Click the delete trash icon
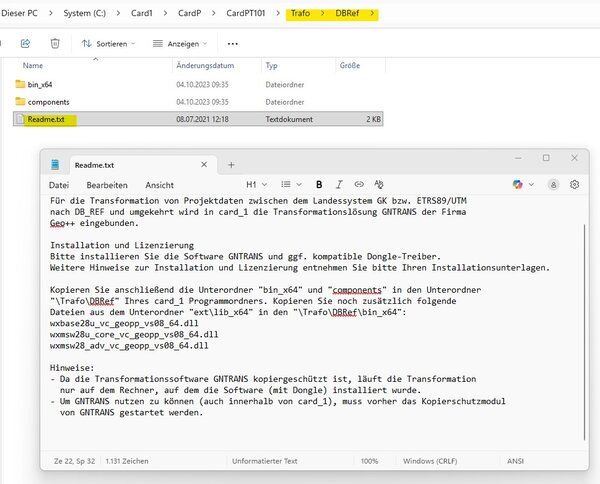This screenshot has height=484, width=600. (x=55, y=44)
